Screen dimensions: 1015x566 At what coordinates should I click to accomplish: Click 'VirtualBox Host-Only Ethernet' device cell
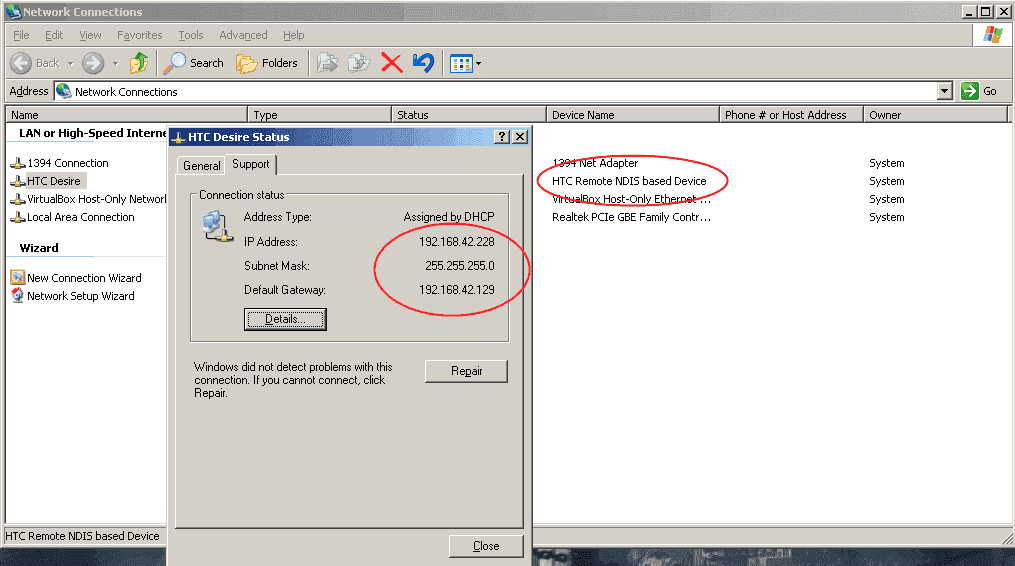coord(631,199)
